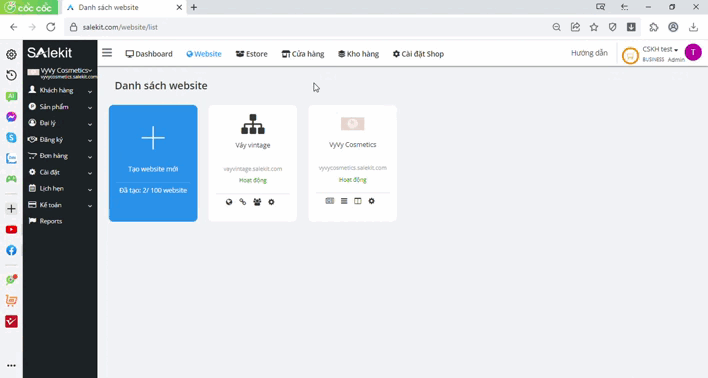Image resolution: width=708 pixels, height=378 pixels.
Task: Click the Cốc Cốc browser logo button
Action: pos(29,7)
